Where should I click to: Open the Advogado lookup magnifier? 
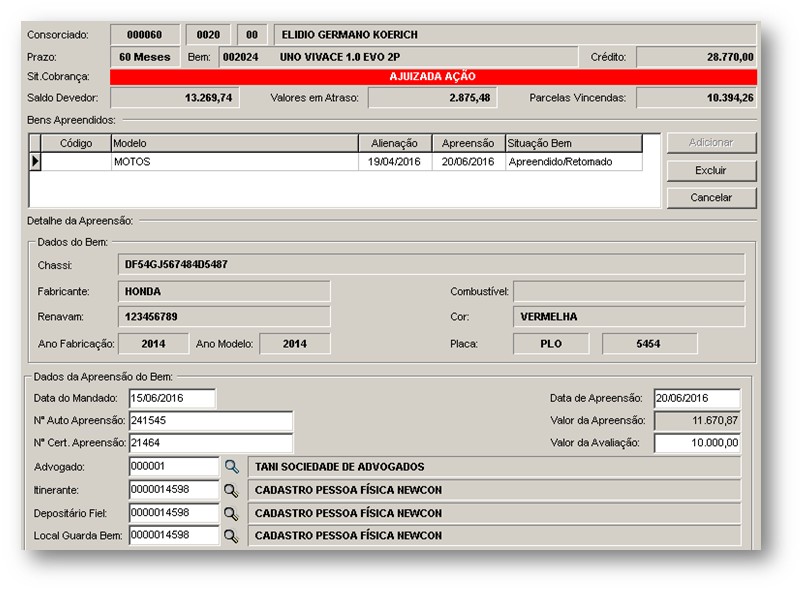pyautogui.click(x=231, y=467)
